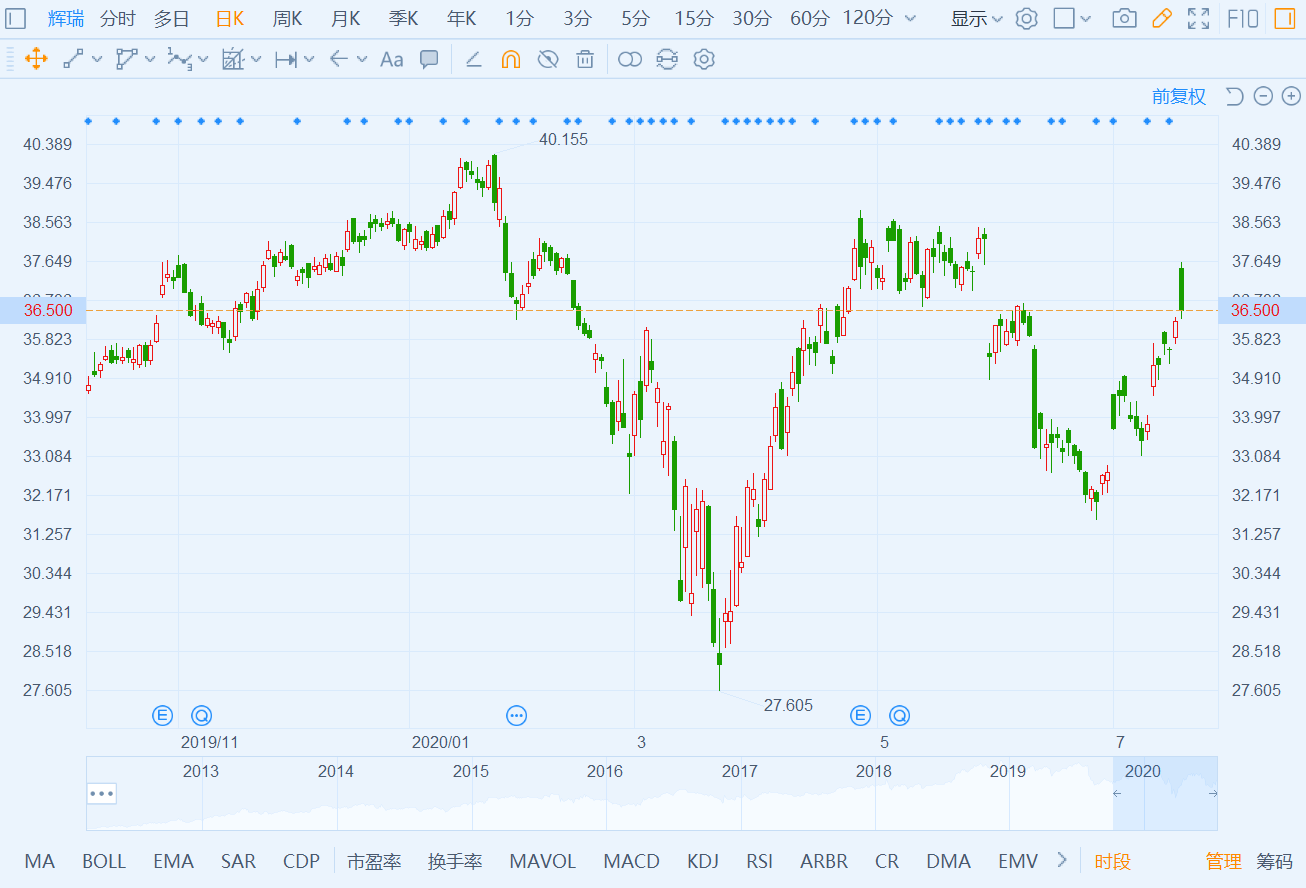Zoom in the chart with plus icon
Screen dimensions: 1306x888
pyautogui.click(x=1291, y=96)
